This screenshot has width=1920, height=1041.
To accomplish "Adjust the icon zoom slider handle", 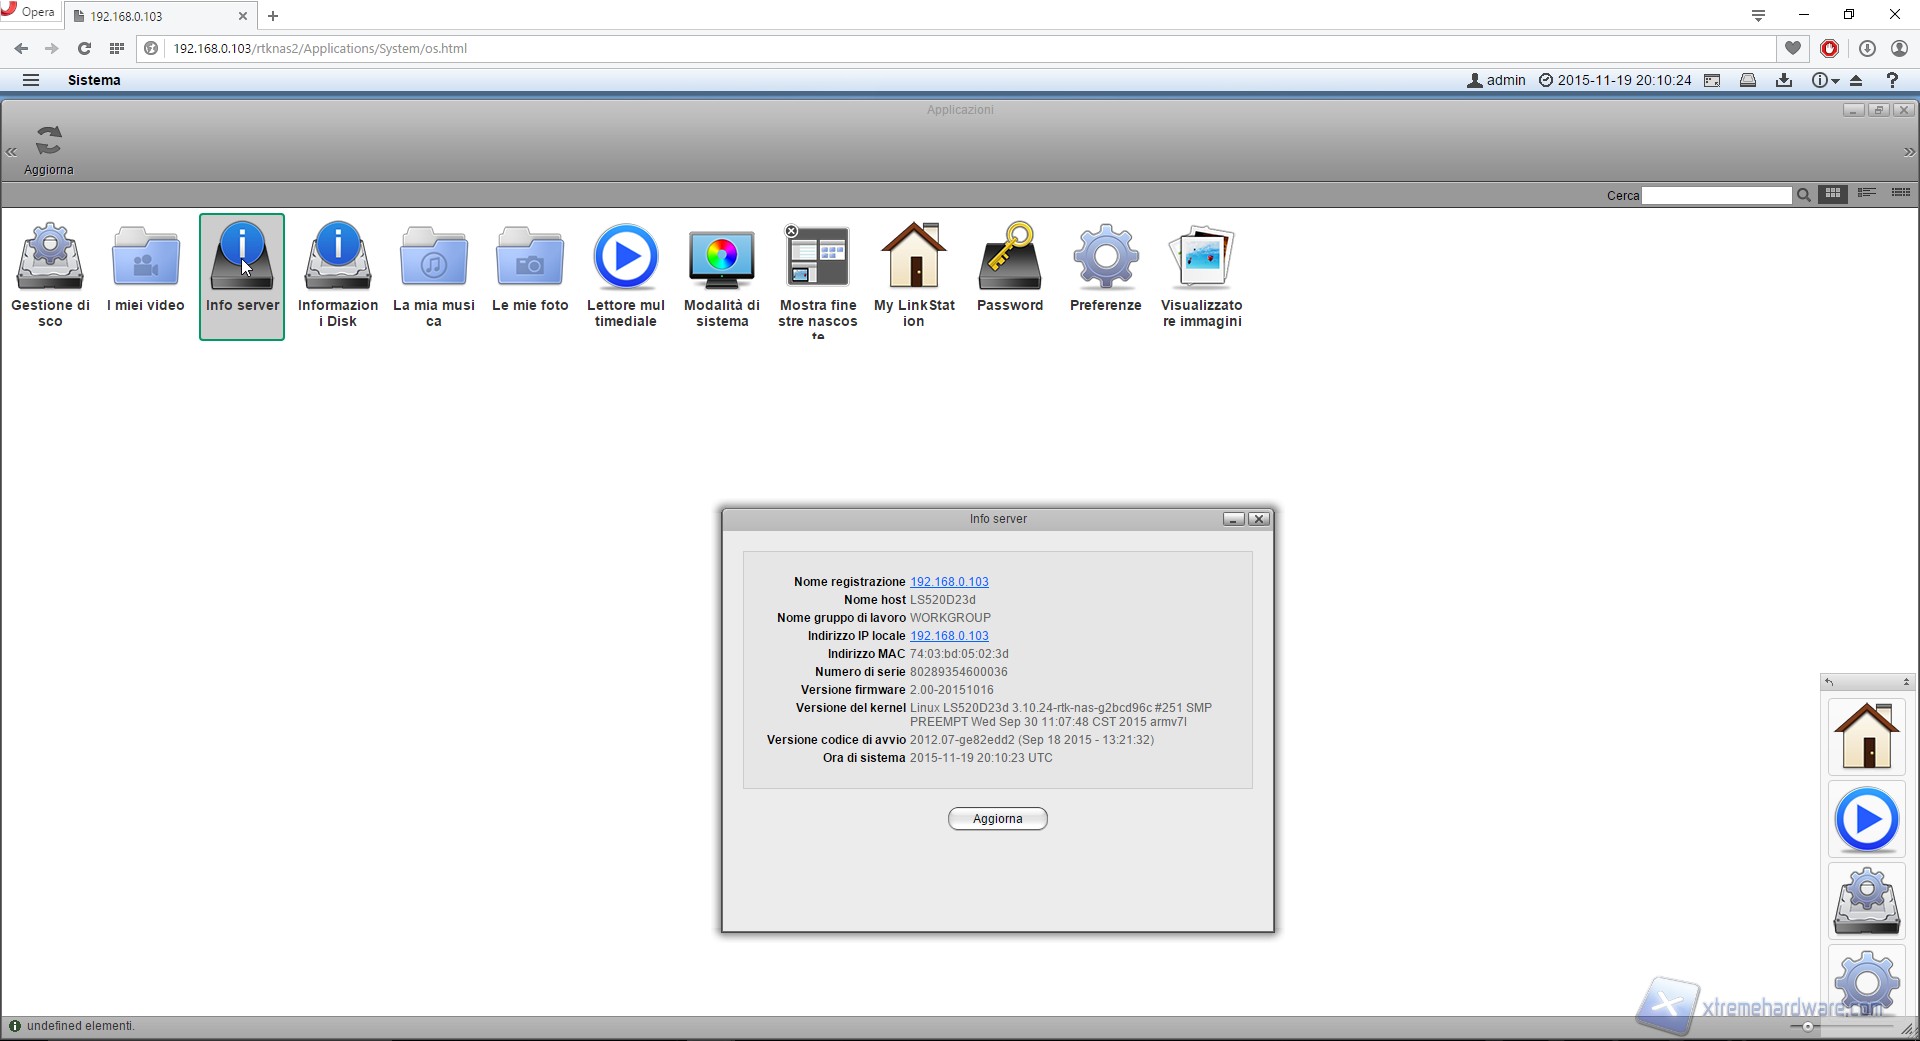I will click(1807, 1027).
